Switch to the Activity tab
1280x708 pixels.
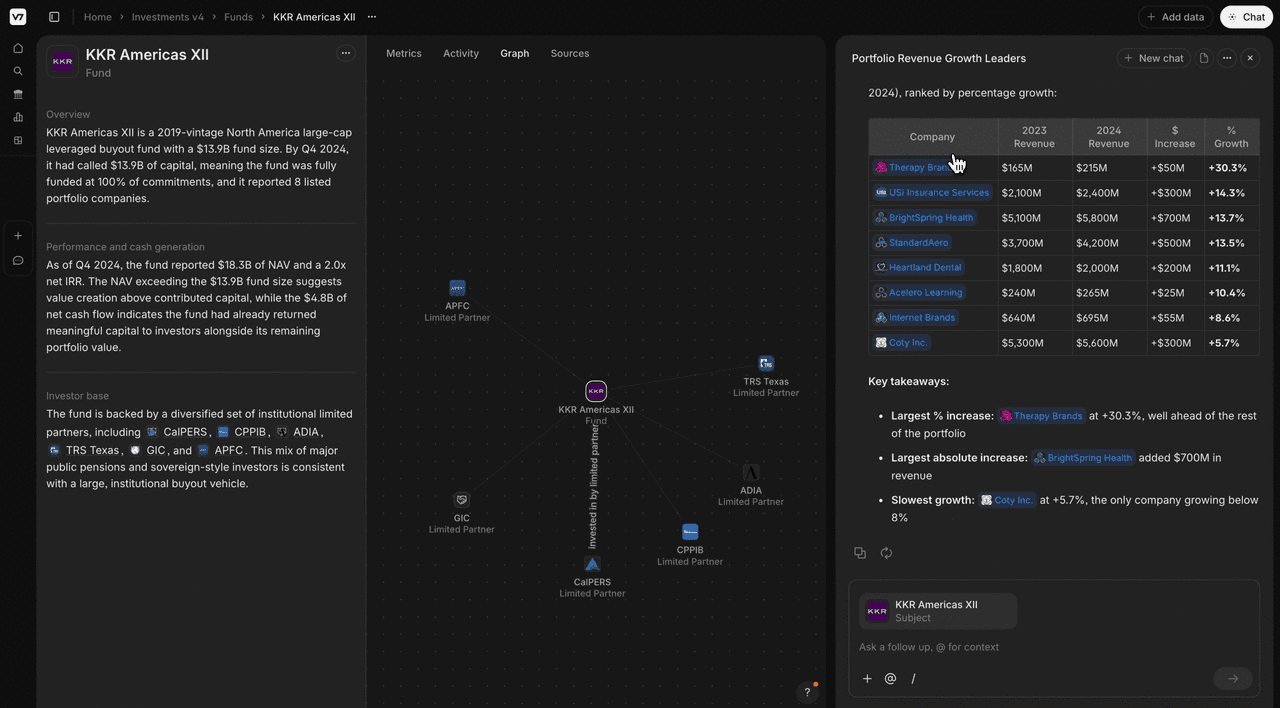pos(461,53)
